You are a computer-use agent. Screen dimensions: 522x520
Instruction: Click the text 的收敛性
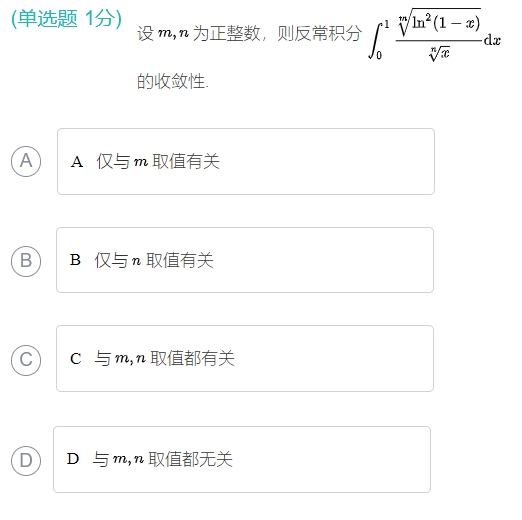click(173, 81)
